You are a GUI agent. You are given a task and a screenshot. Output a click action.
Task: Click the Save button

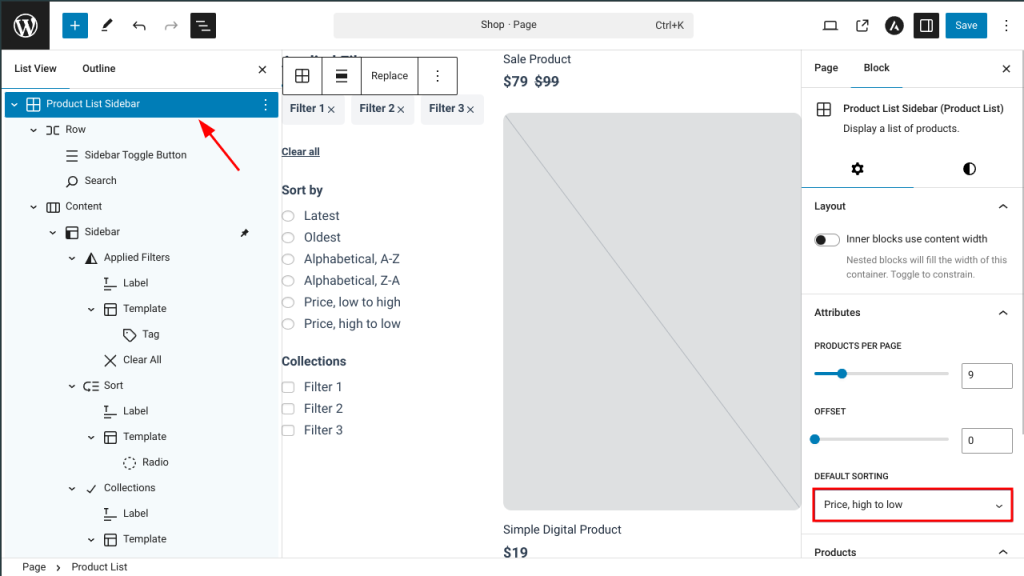(966, 25)
